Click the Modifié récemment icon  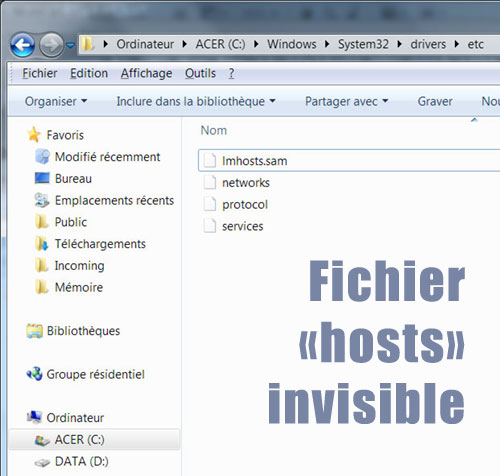point(42,156)
